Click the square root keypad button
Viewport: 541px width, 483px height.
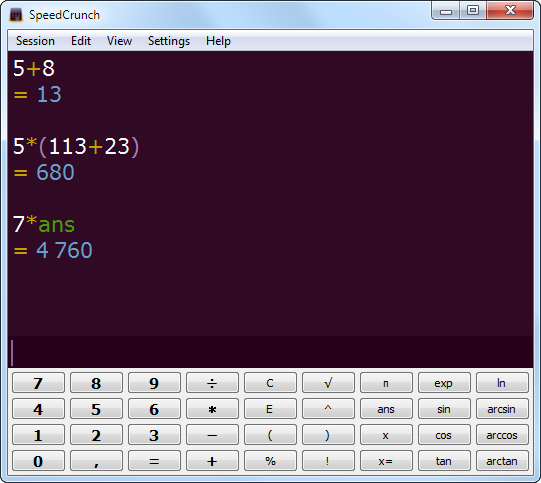(328, 383)
